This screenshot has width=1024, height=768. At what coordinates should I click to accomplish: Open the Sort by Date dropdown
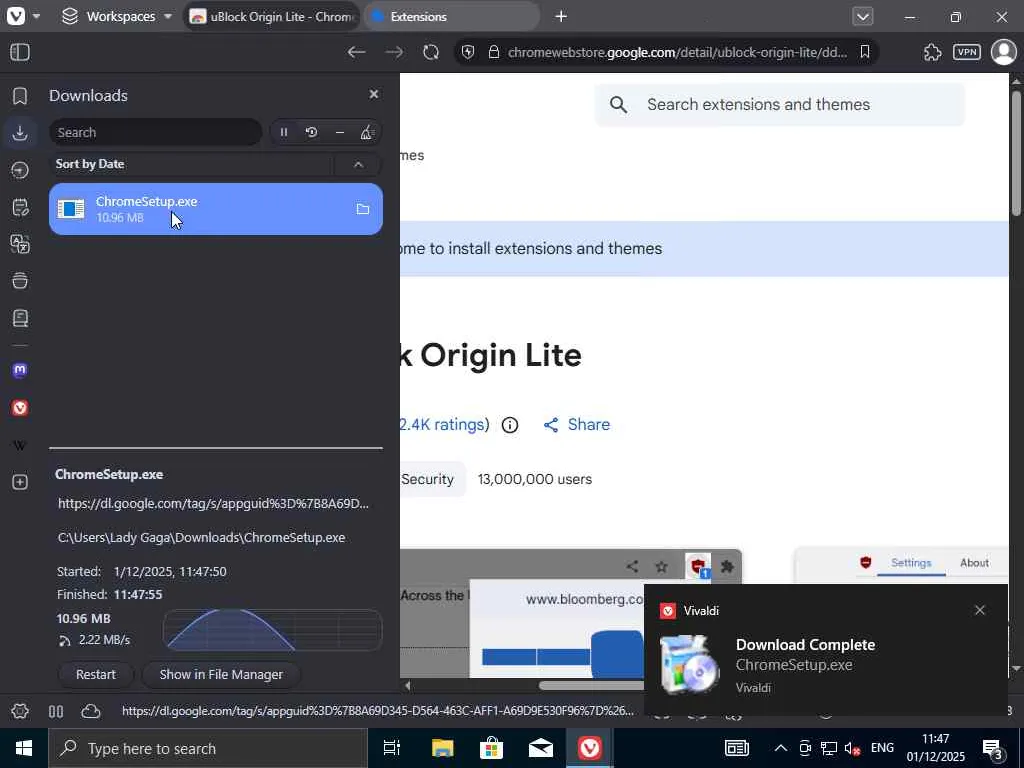191,164
